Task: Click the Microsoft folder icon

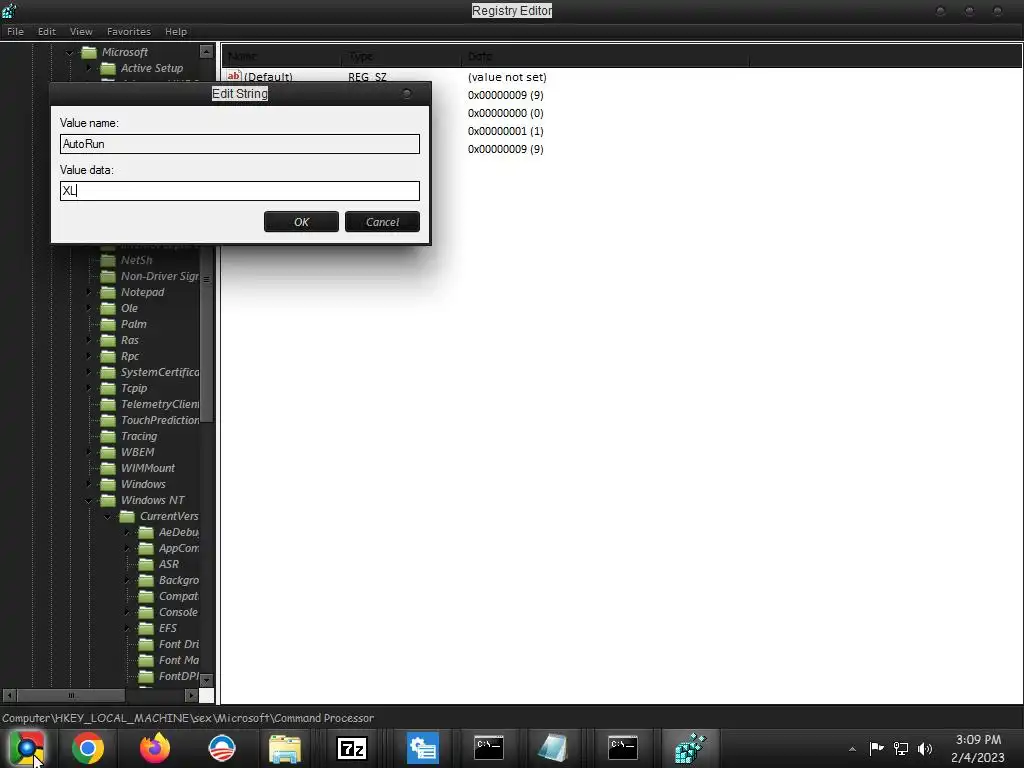Action: pyautogui.click(x=89, y=52)
